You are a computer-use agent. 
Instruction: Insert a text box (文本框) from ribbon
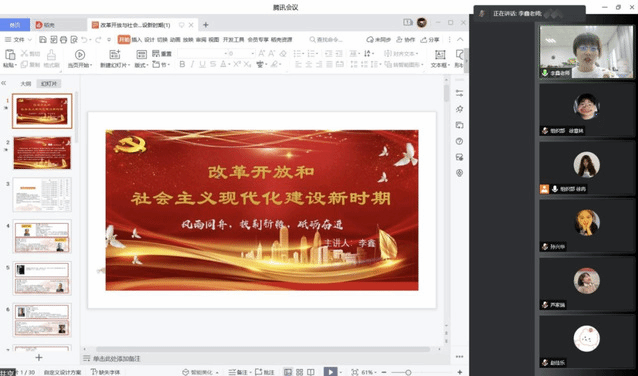tap(440, 58)
